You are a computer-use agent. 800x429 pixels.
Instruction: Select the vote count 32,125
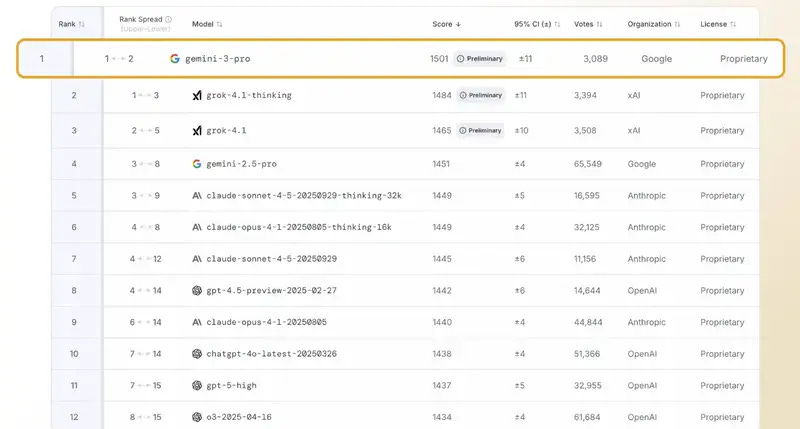[x=587, y=227]
